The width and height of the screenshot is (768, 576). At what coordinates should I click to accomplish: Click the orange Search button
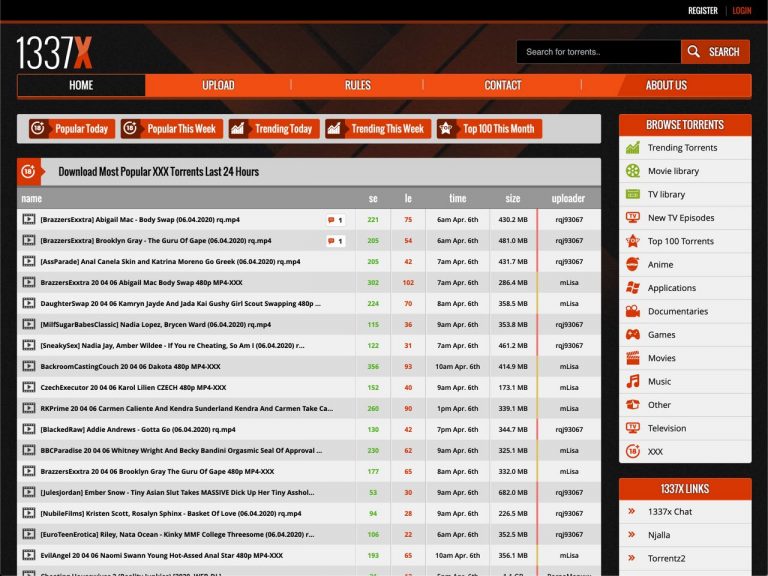[x=715, y=51]
